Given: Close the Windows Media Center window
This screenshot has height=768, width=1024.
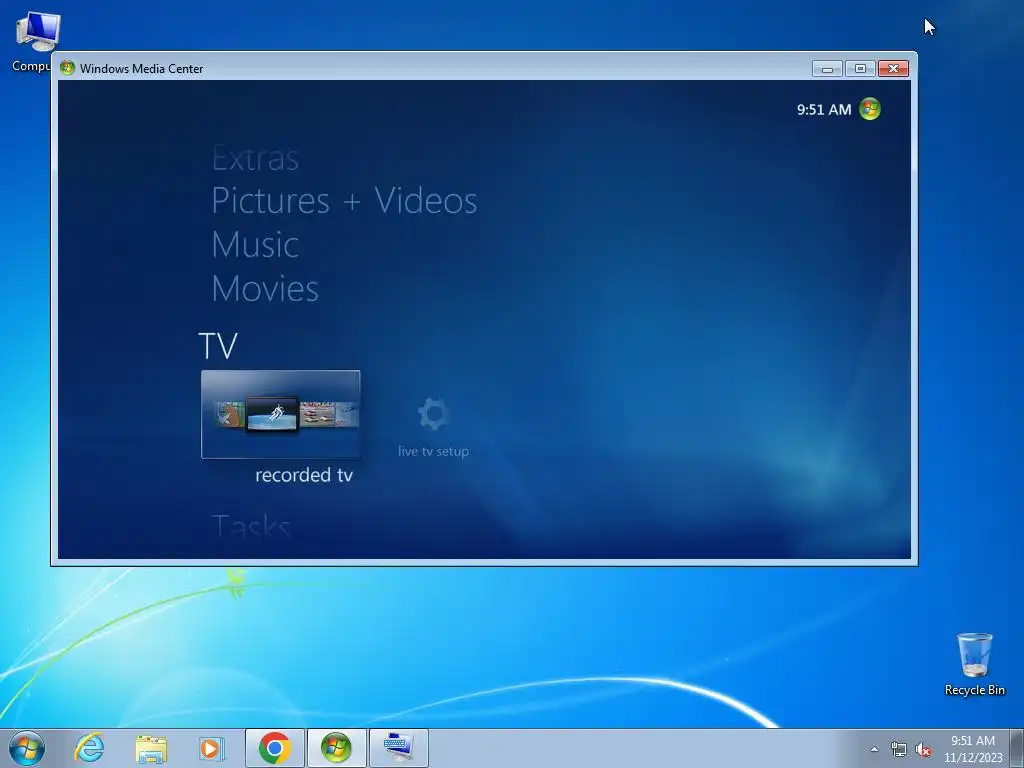Looking at the screenshot, I should point(893,69).
